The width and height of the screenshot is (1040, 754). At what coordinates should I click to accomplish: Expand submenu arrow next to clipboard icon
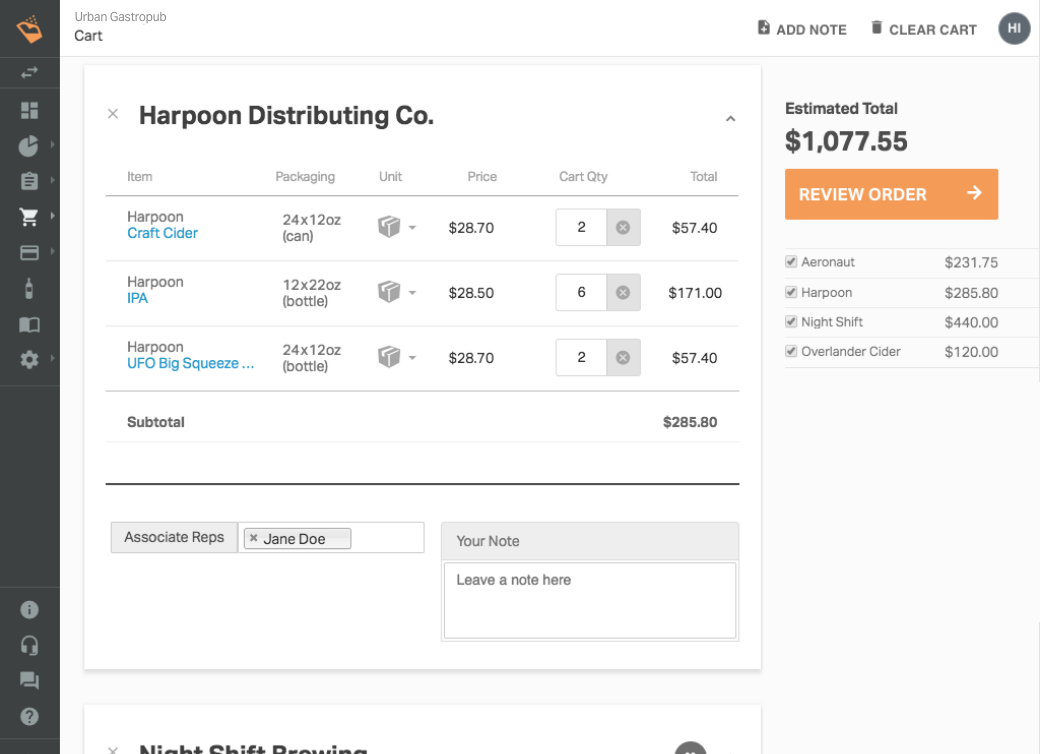tap(52, 180)
